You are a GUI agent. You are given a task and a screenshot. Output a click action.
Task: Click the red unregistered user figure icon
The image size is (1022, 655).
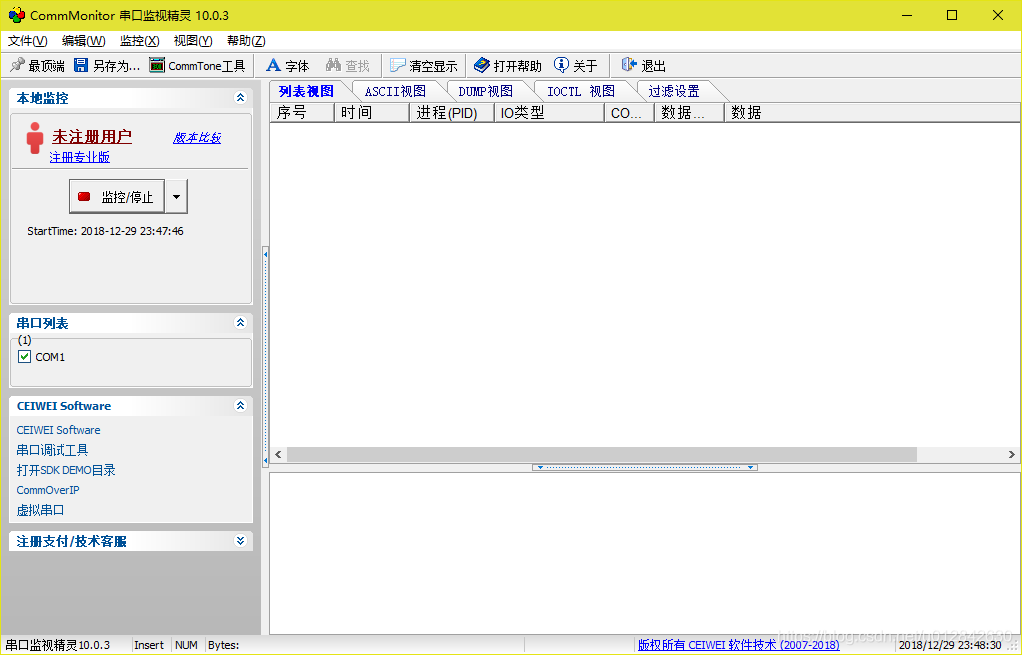(x=35, y=138)
